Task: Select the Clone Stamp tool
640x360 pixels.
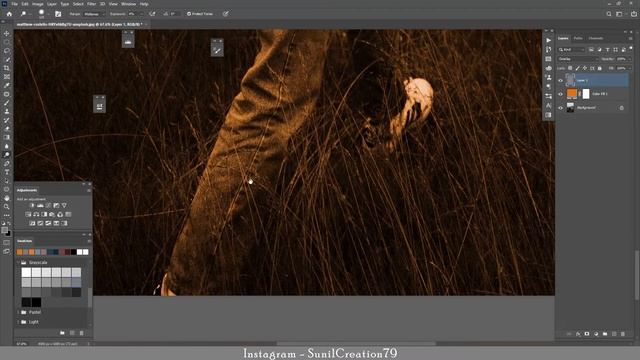Action: click(7, 111)
